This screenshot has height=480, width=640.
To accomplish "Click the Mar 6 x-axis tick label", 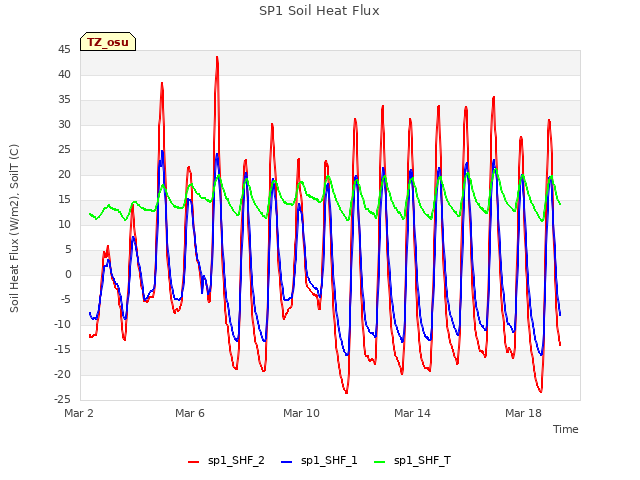I will [190, 413].
